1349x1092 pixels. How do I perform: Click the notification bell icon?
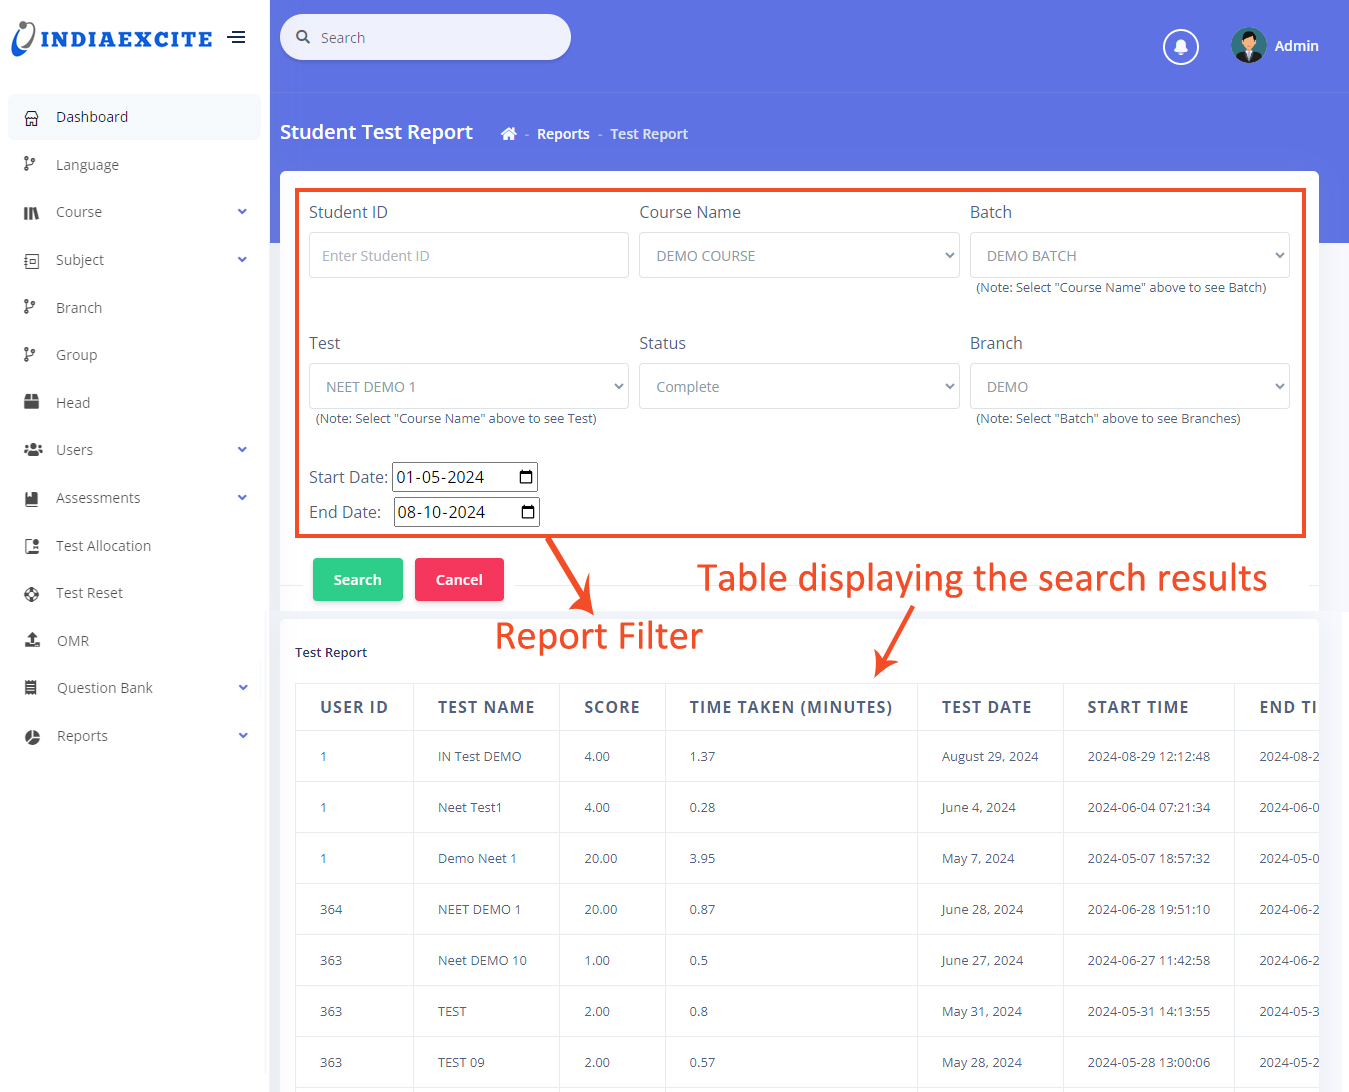pyautogui.click(x=1180, y=46)
